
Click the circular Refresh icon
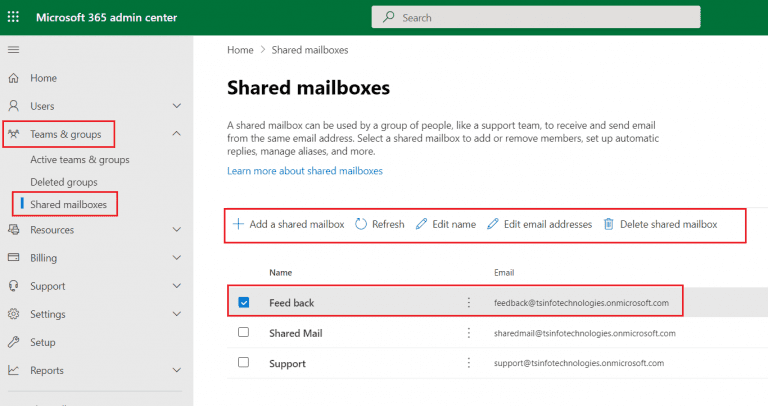361,224
